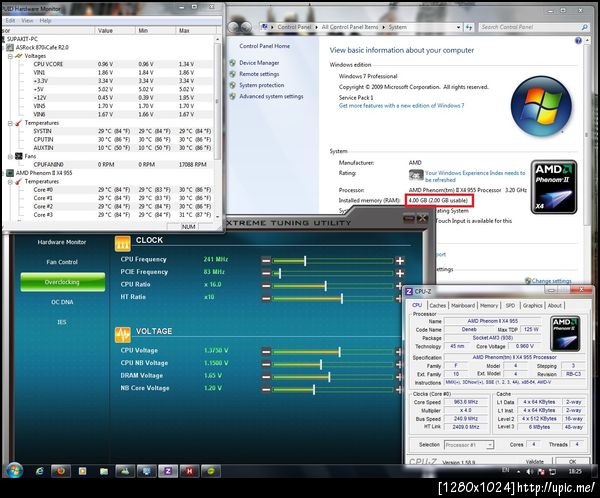Decrease CPU Ratio with minus button

pos(266,286)
